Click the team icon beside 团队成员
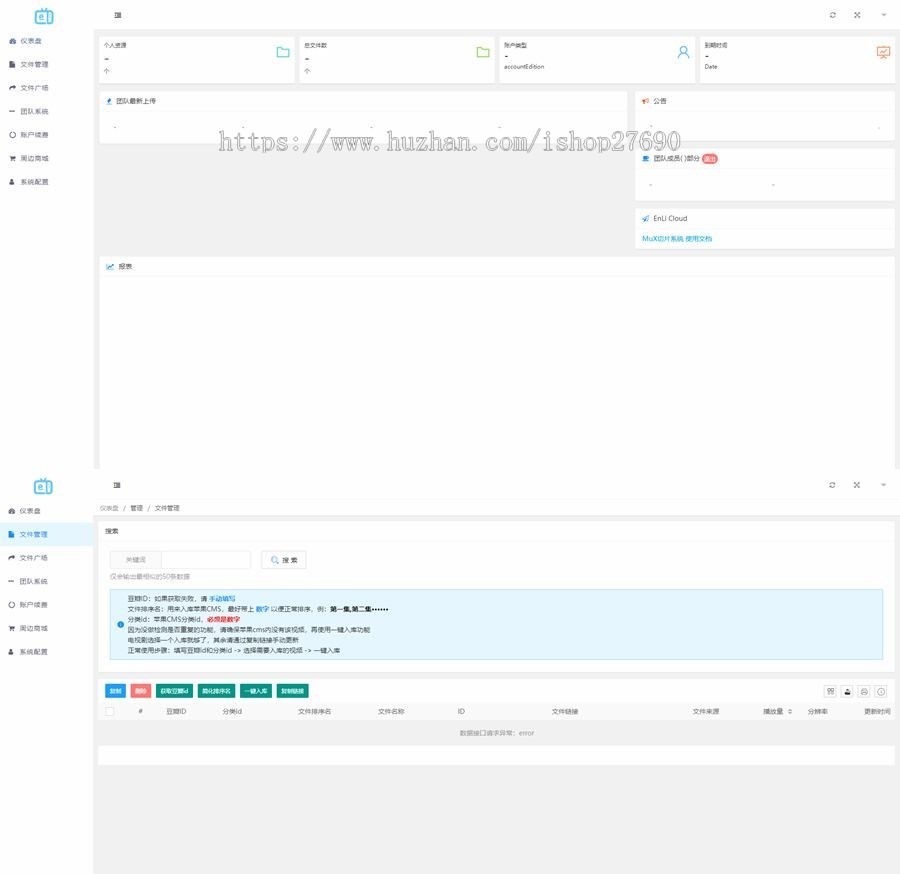This screenshot has height=874, width=900. point(645,158)
